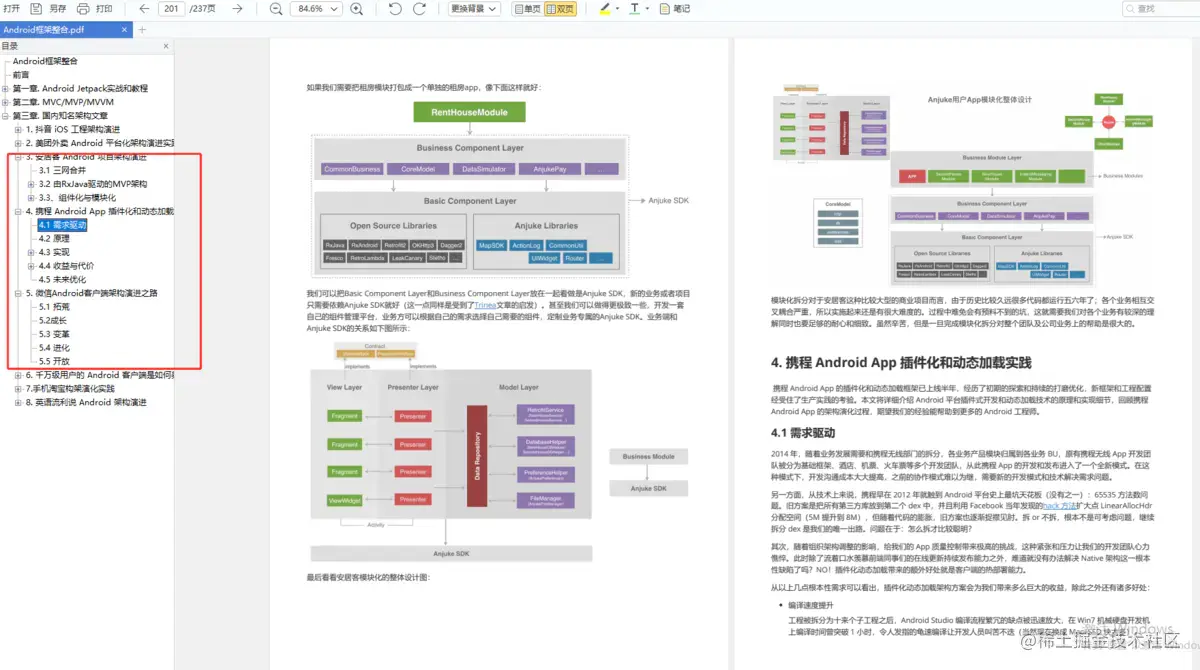
Task: Expand 4.3 实现 node
Action: pos(31,253)
